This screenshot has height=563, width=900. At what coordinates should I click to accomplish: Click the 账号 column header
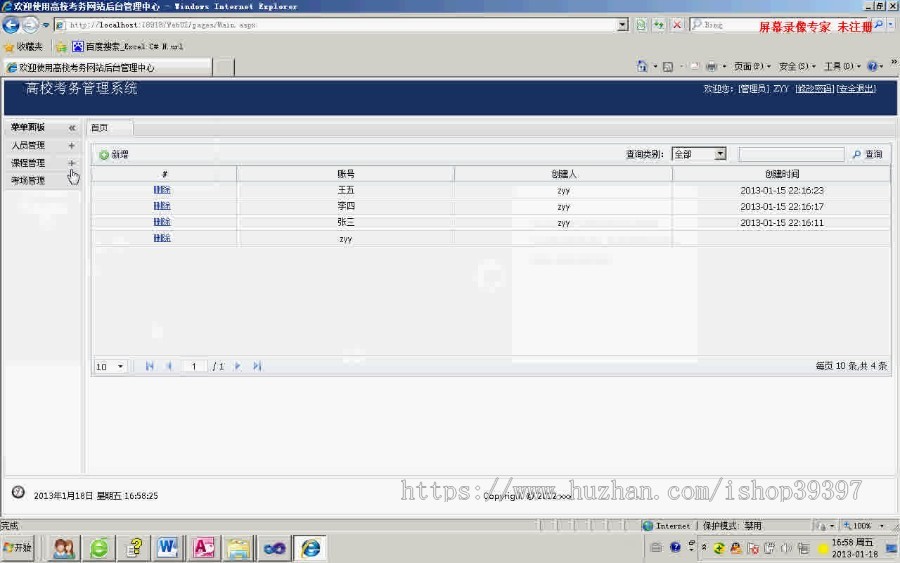[346, 174]
